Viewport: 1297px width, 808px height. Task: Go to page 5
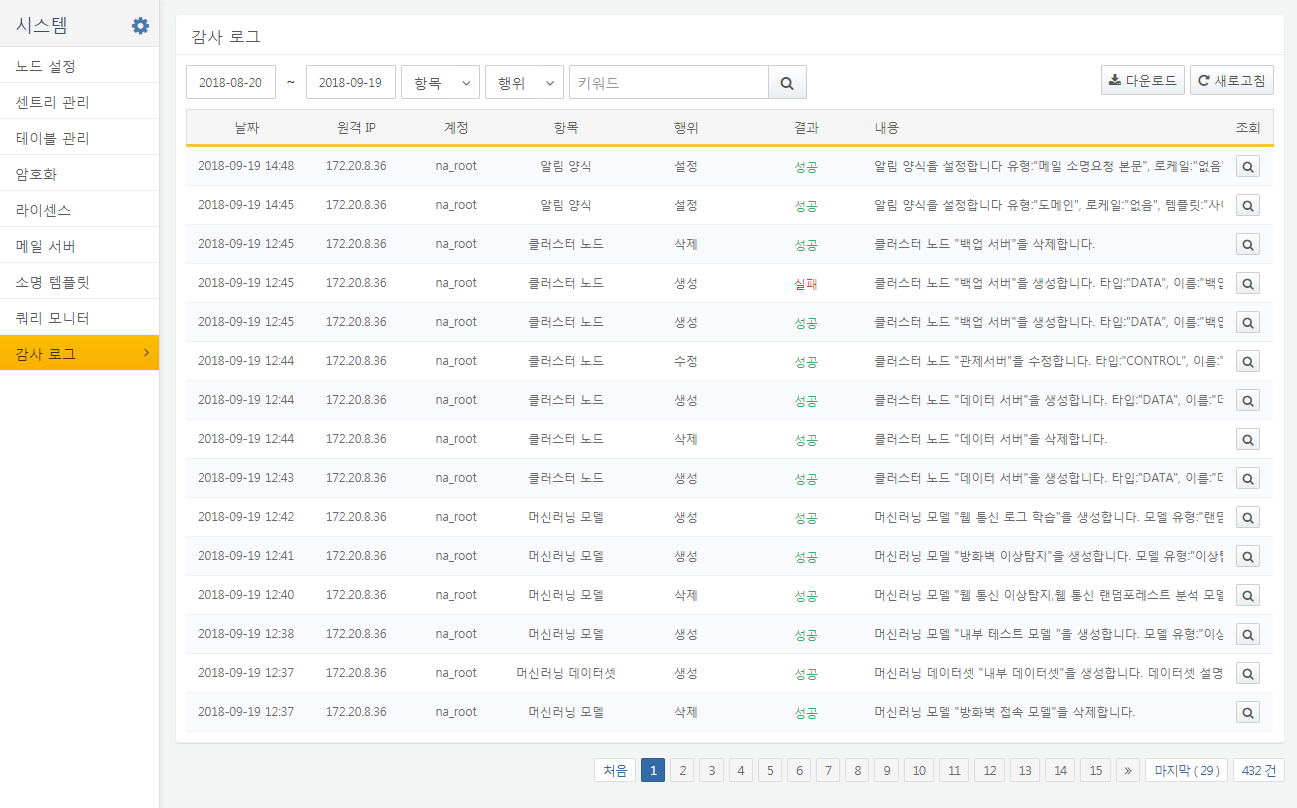tap(770, 770)
